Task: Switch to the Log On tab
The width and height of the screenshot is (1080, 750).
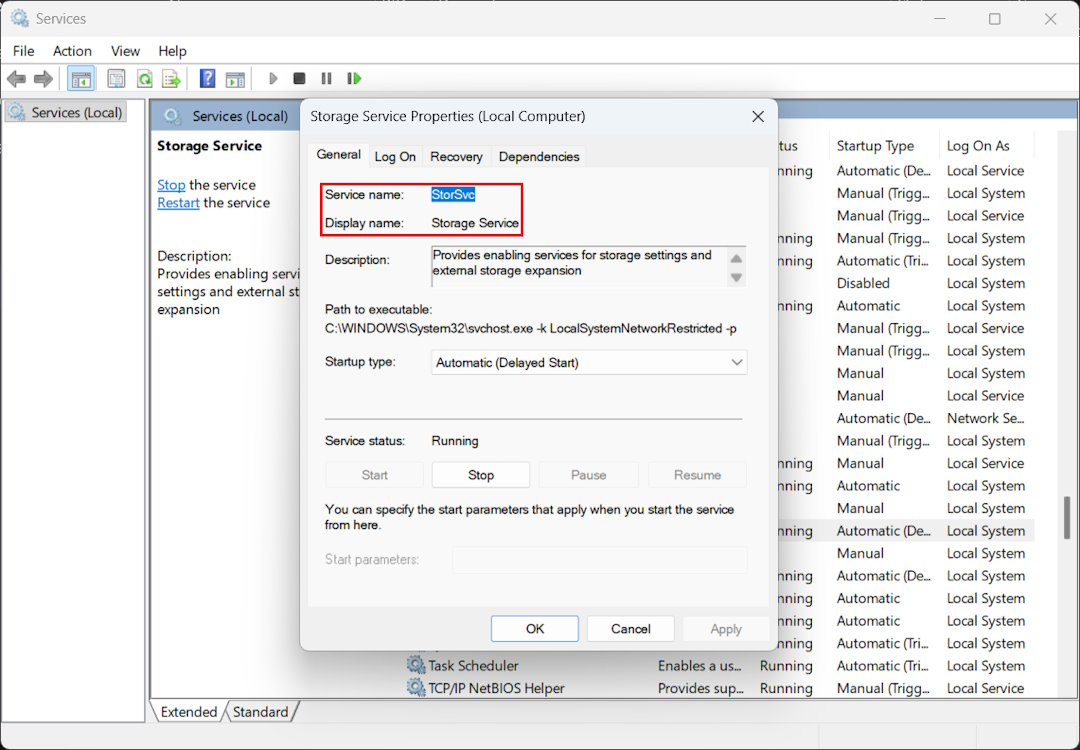Action: pos(395,156)
